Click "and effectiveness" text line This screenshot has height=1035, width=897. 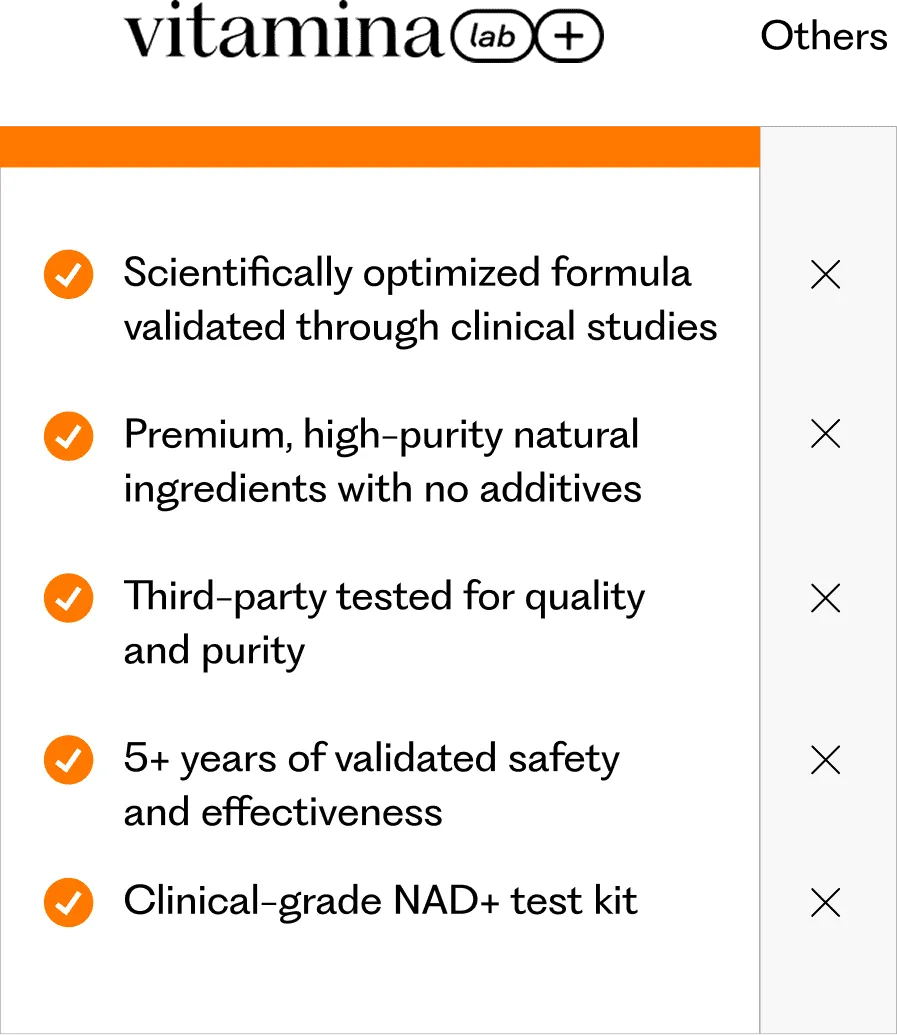(283, 812)
